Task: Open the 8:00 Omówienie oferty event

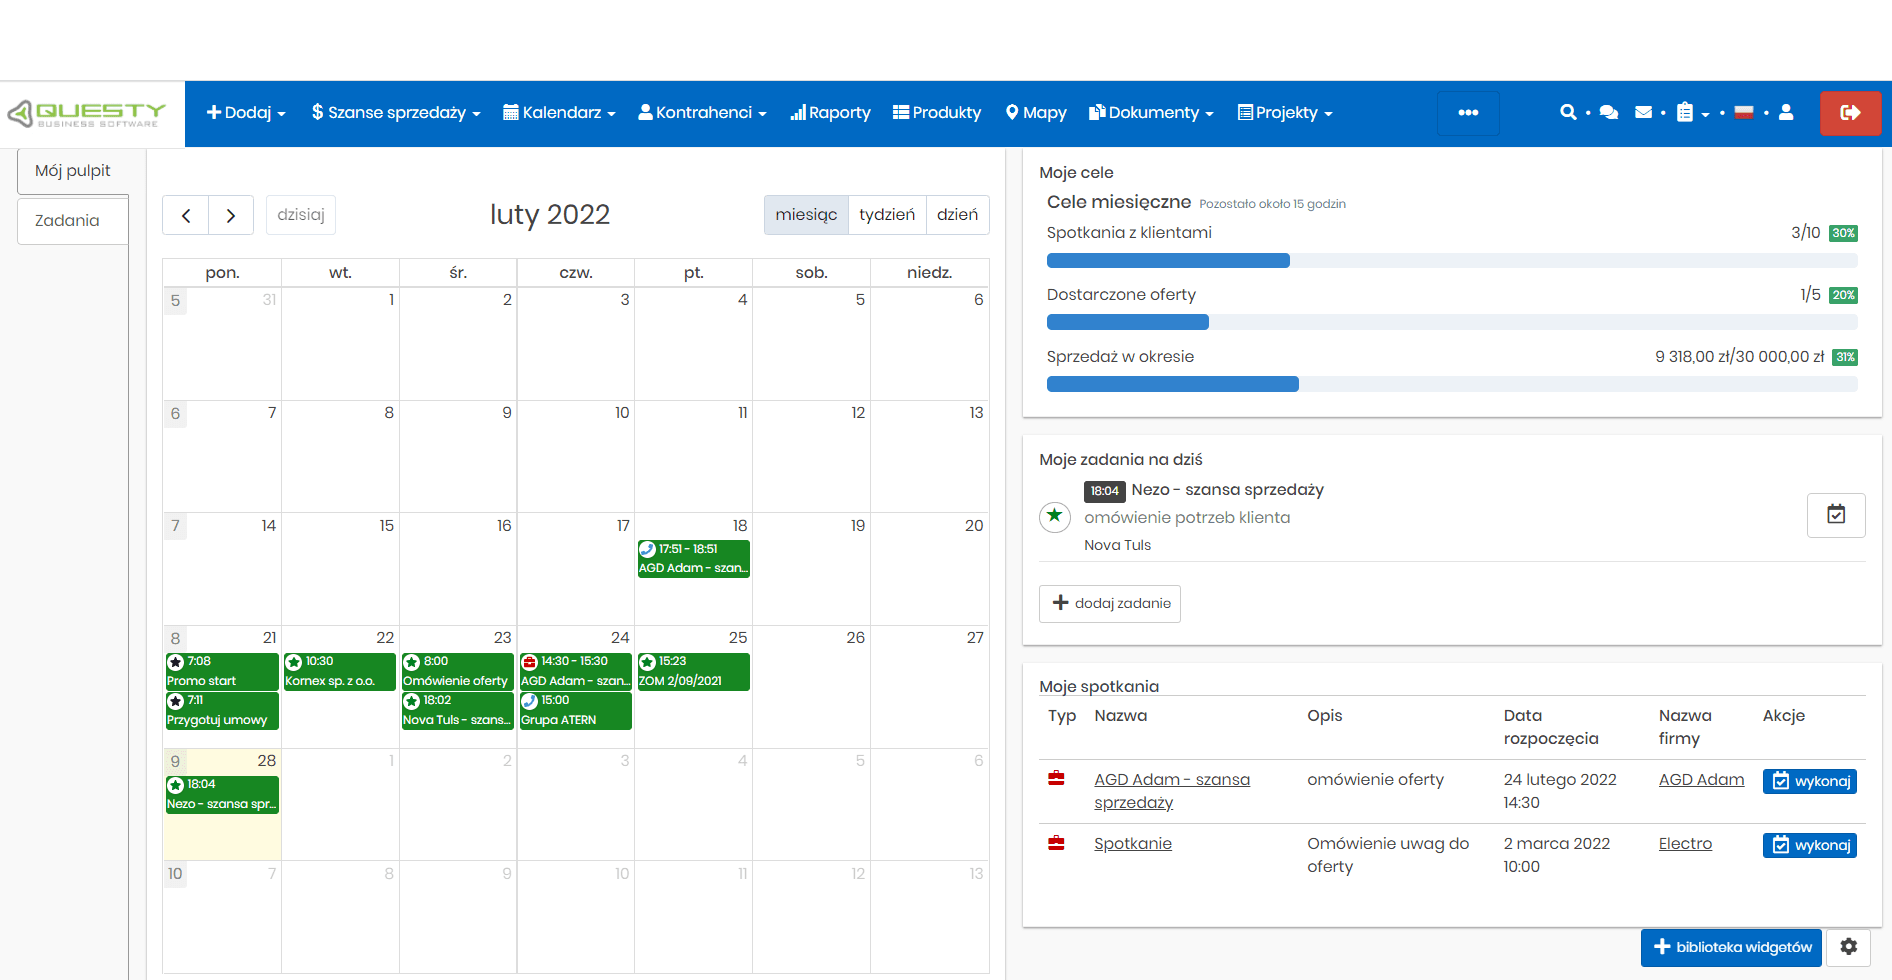Action: 458,671
